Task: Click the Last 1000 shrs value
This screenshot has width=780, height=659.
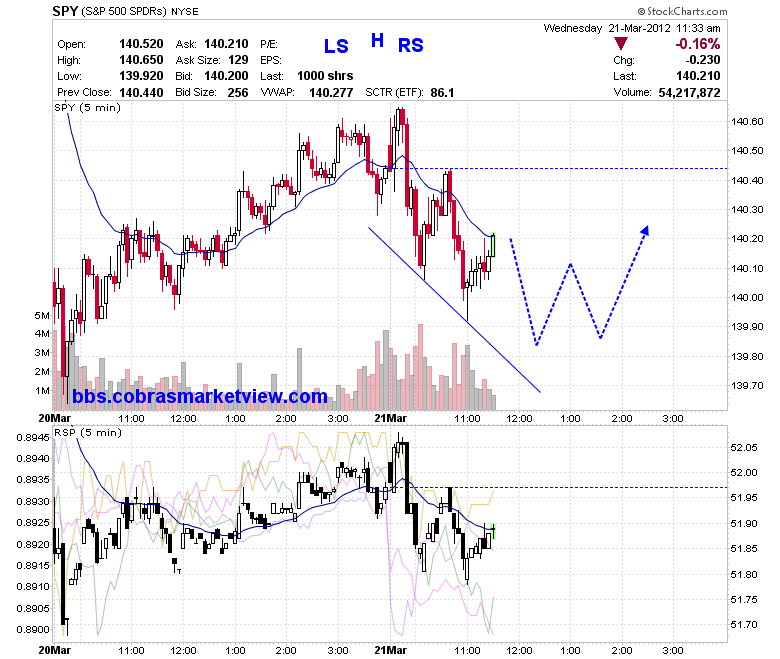Action: click(325, 76)
